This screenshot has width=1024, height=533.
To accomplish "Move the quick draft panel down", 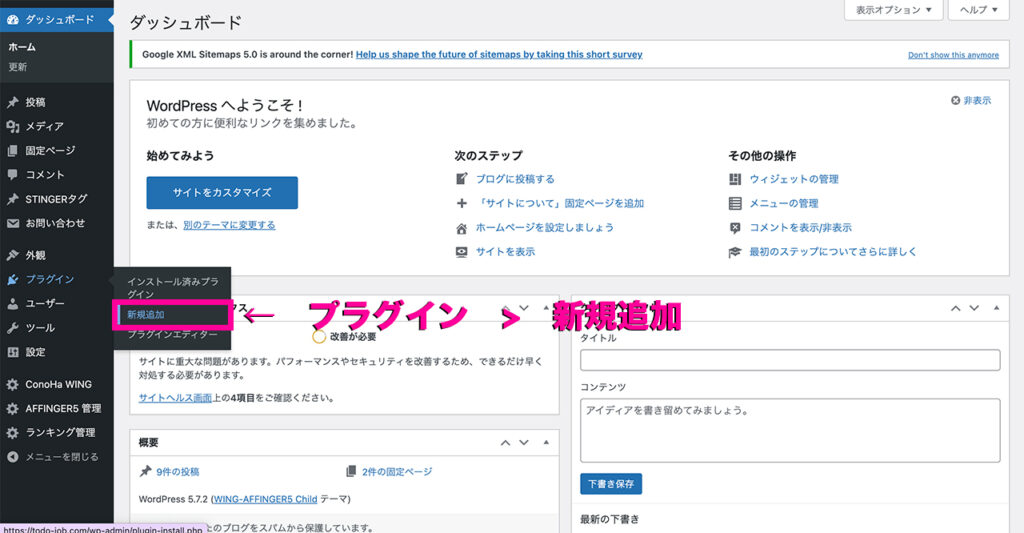I will (x=974, y=308).
